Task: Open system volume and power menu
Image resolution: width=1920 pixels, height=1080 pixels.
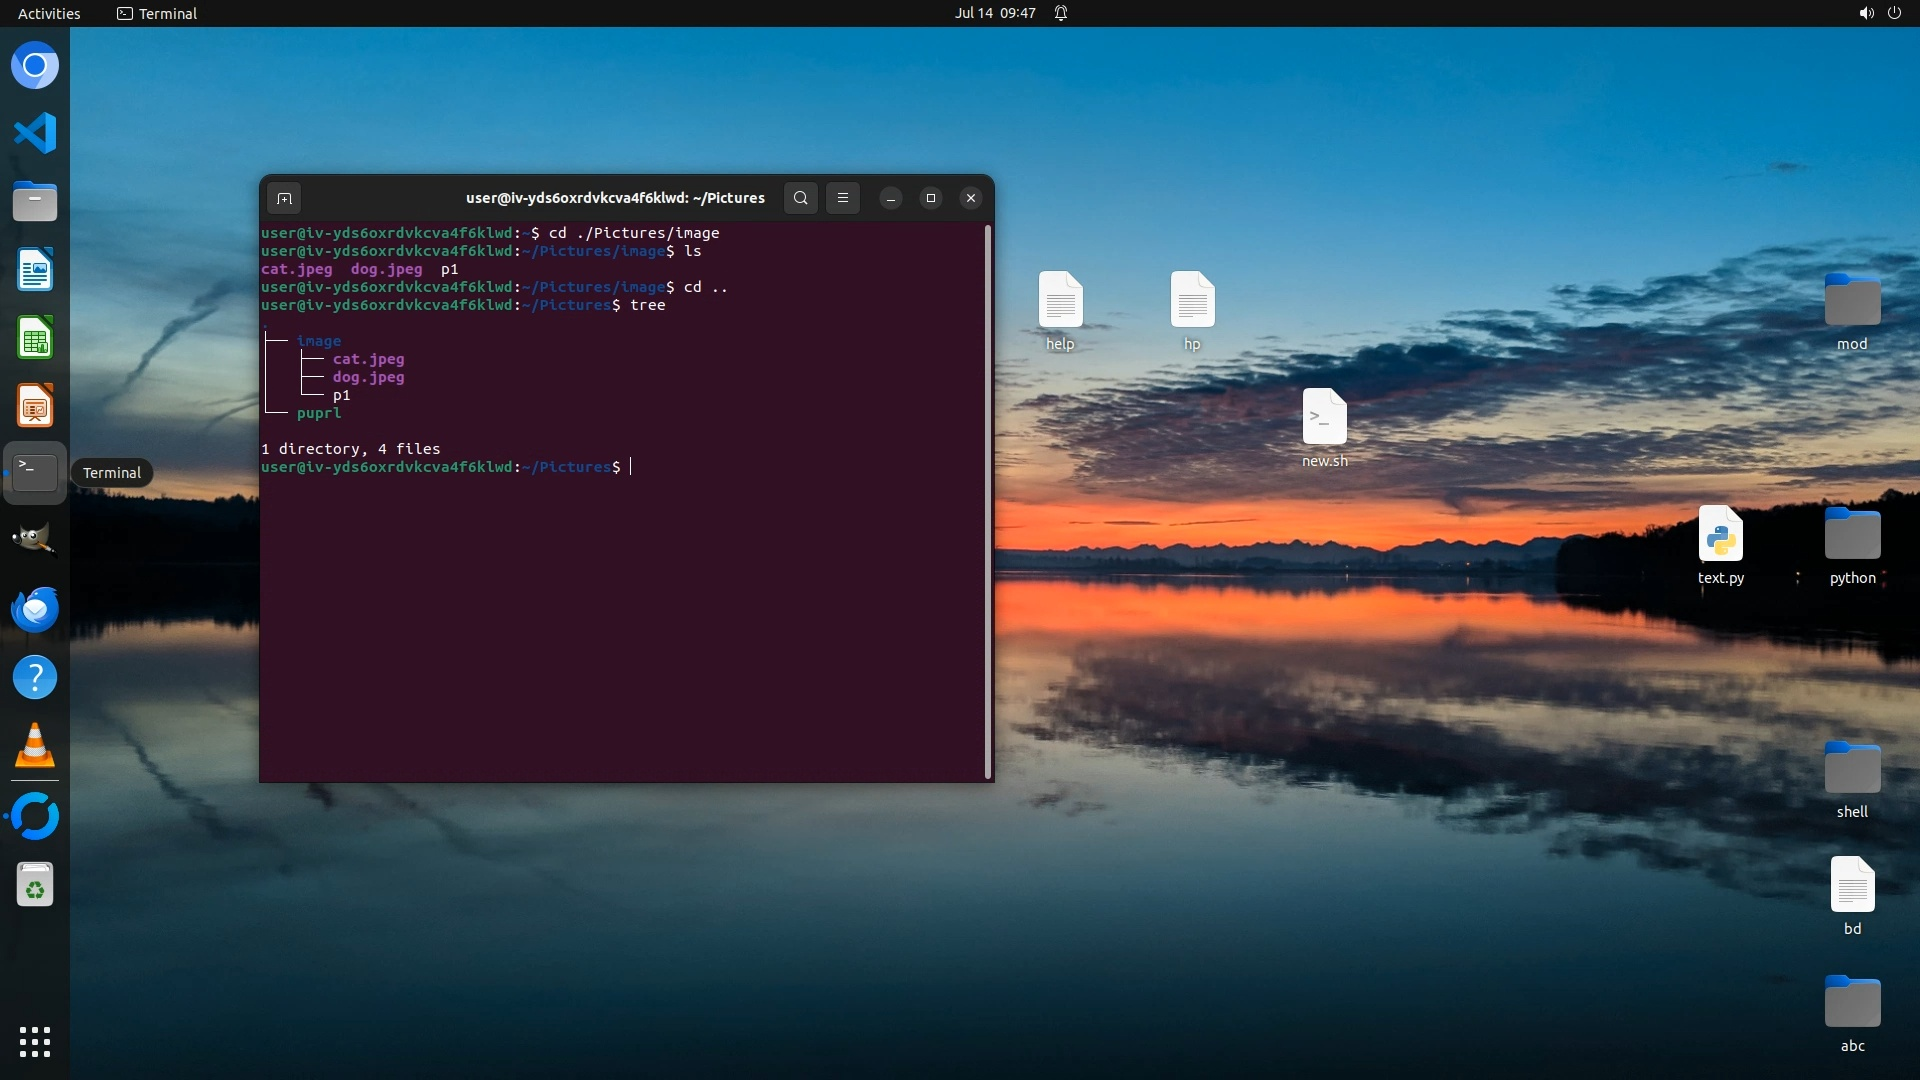Action: point(1879,13)
